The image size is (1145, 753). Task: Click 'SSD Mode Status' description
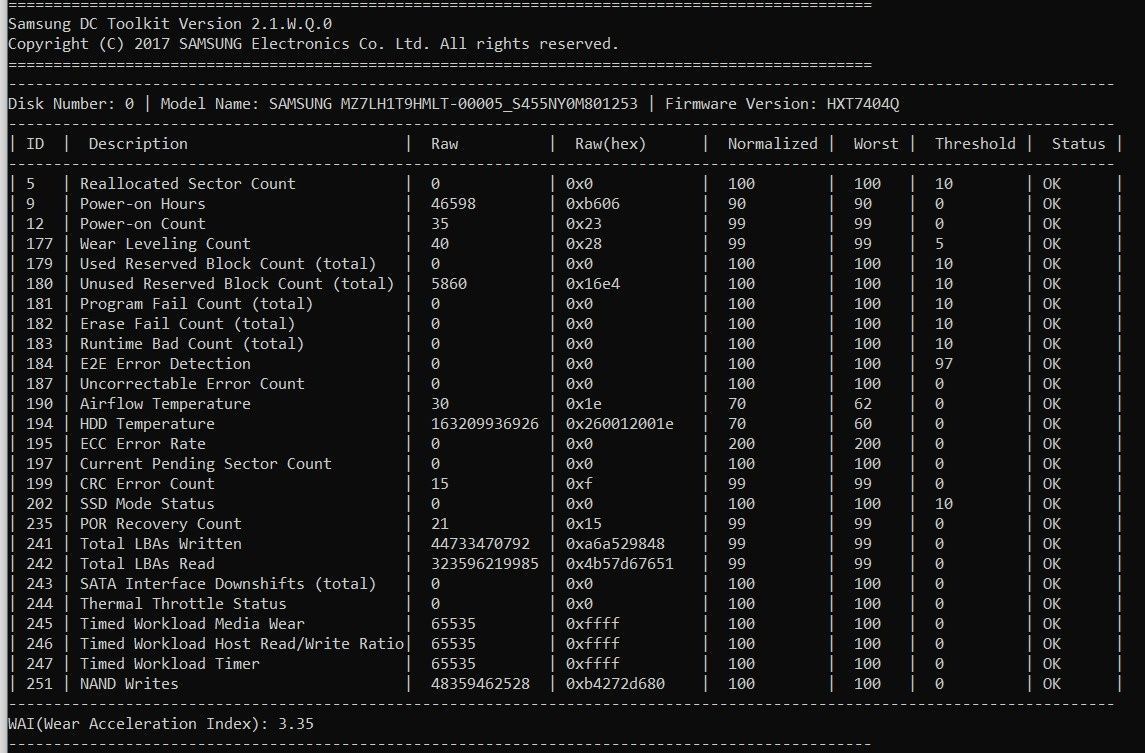point(147,504)
